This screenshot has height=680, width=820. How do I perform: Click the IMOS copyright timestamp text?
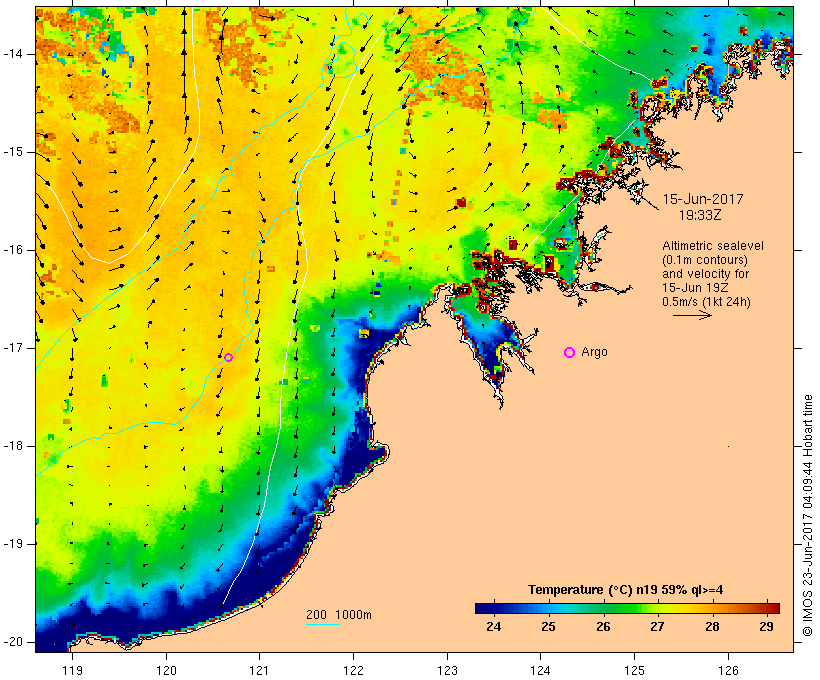click(x=808, y=515)
